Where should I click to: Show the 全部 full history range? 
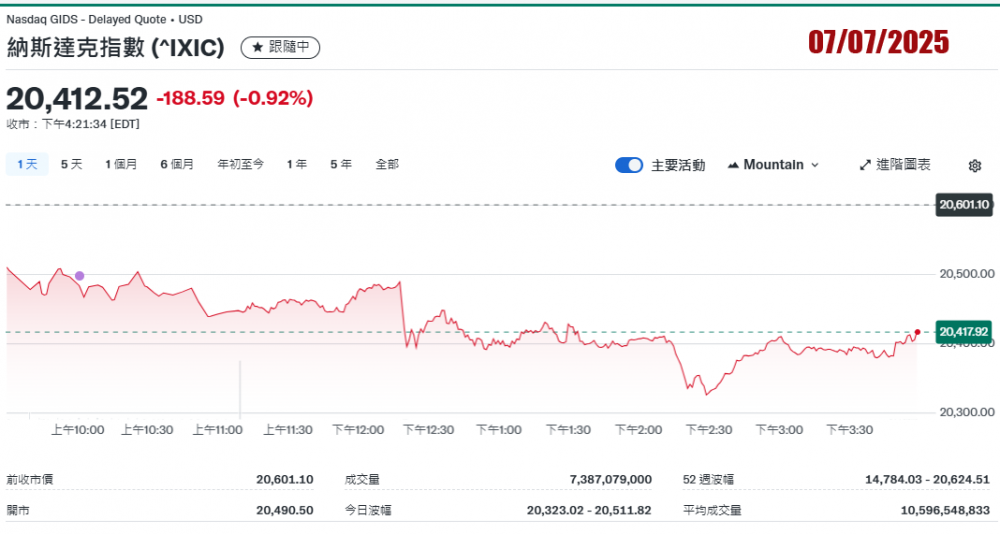point(387,164)
